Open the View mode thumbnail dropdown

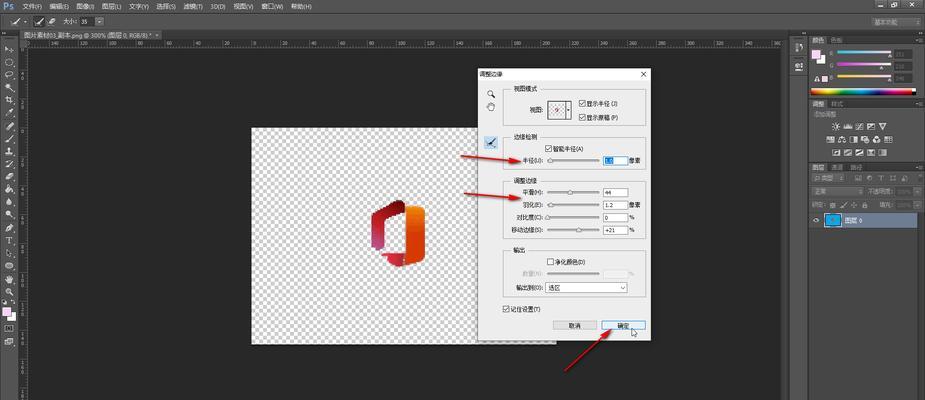pos(569,110)
